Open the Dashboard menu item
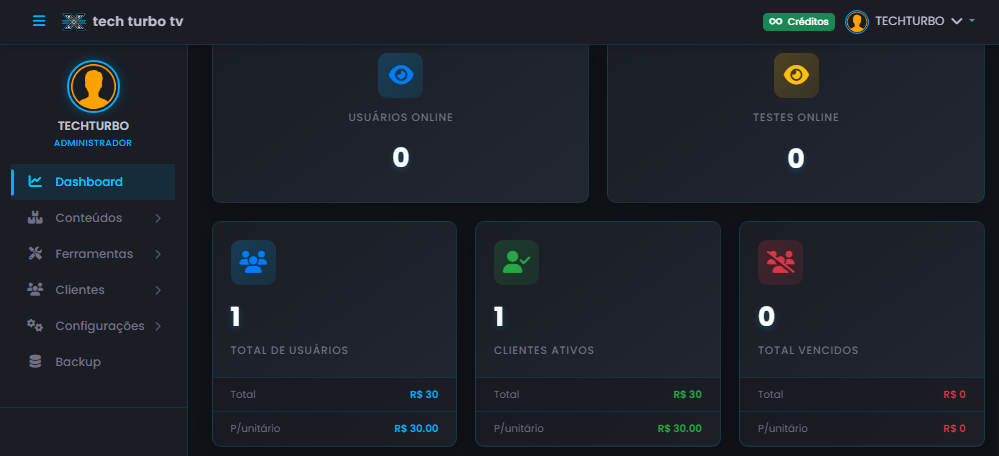The image size is (999, 456). pyautogui.click(x=93, y=182)
